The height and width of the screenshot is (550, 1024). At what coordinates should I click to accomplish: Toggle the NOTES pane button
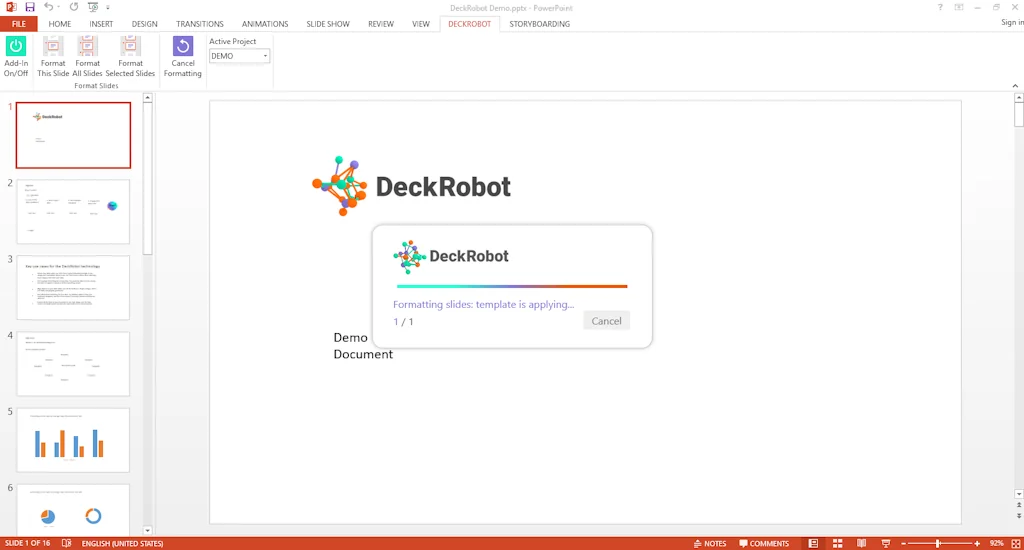click(x=710, y=543)
